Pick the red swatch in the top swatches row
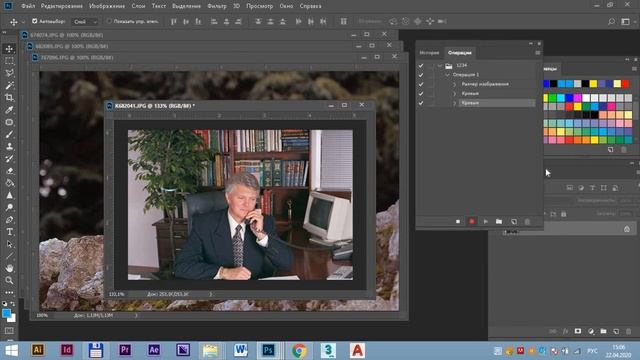 click(x=625, y=84)
